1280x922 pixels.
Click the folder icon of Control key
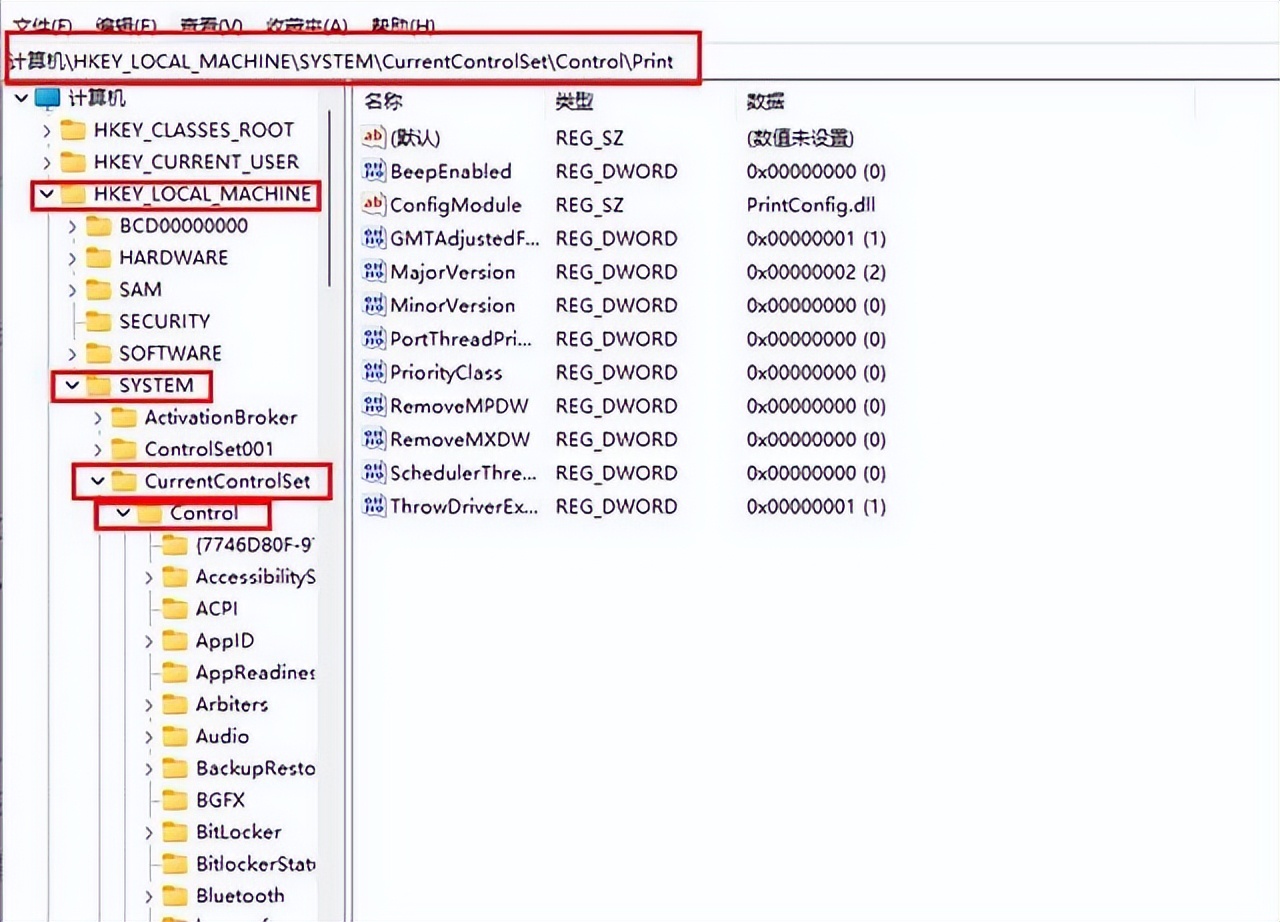click(x=150, y=513)
